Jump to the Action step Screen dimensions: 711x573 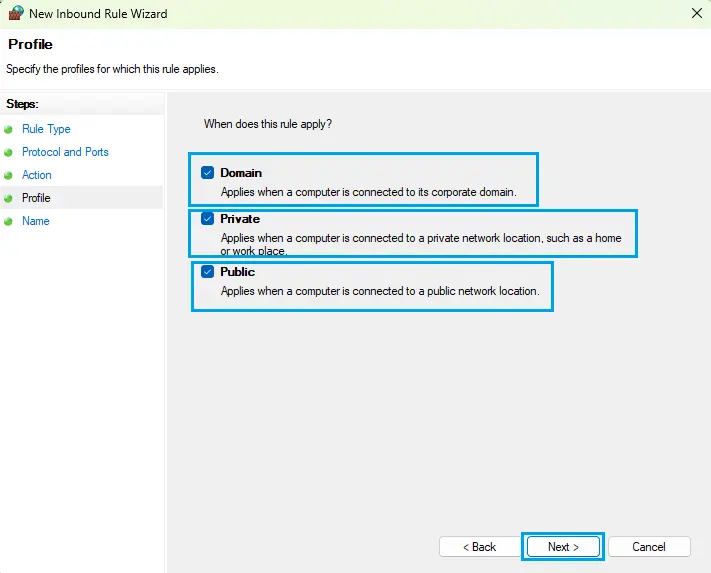click(37, 175)
